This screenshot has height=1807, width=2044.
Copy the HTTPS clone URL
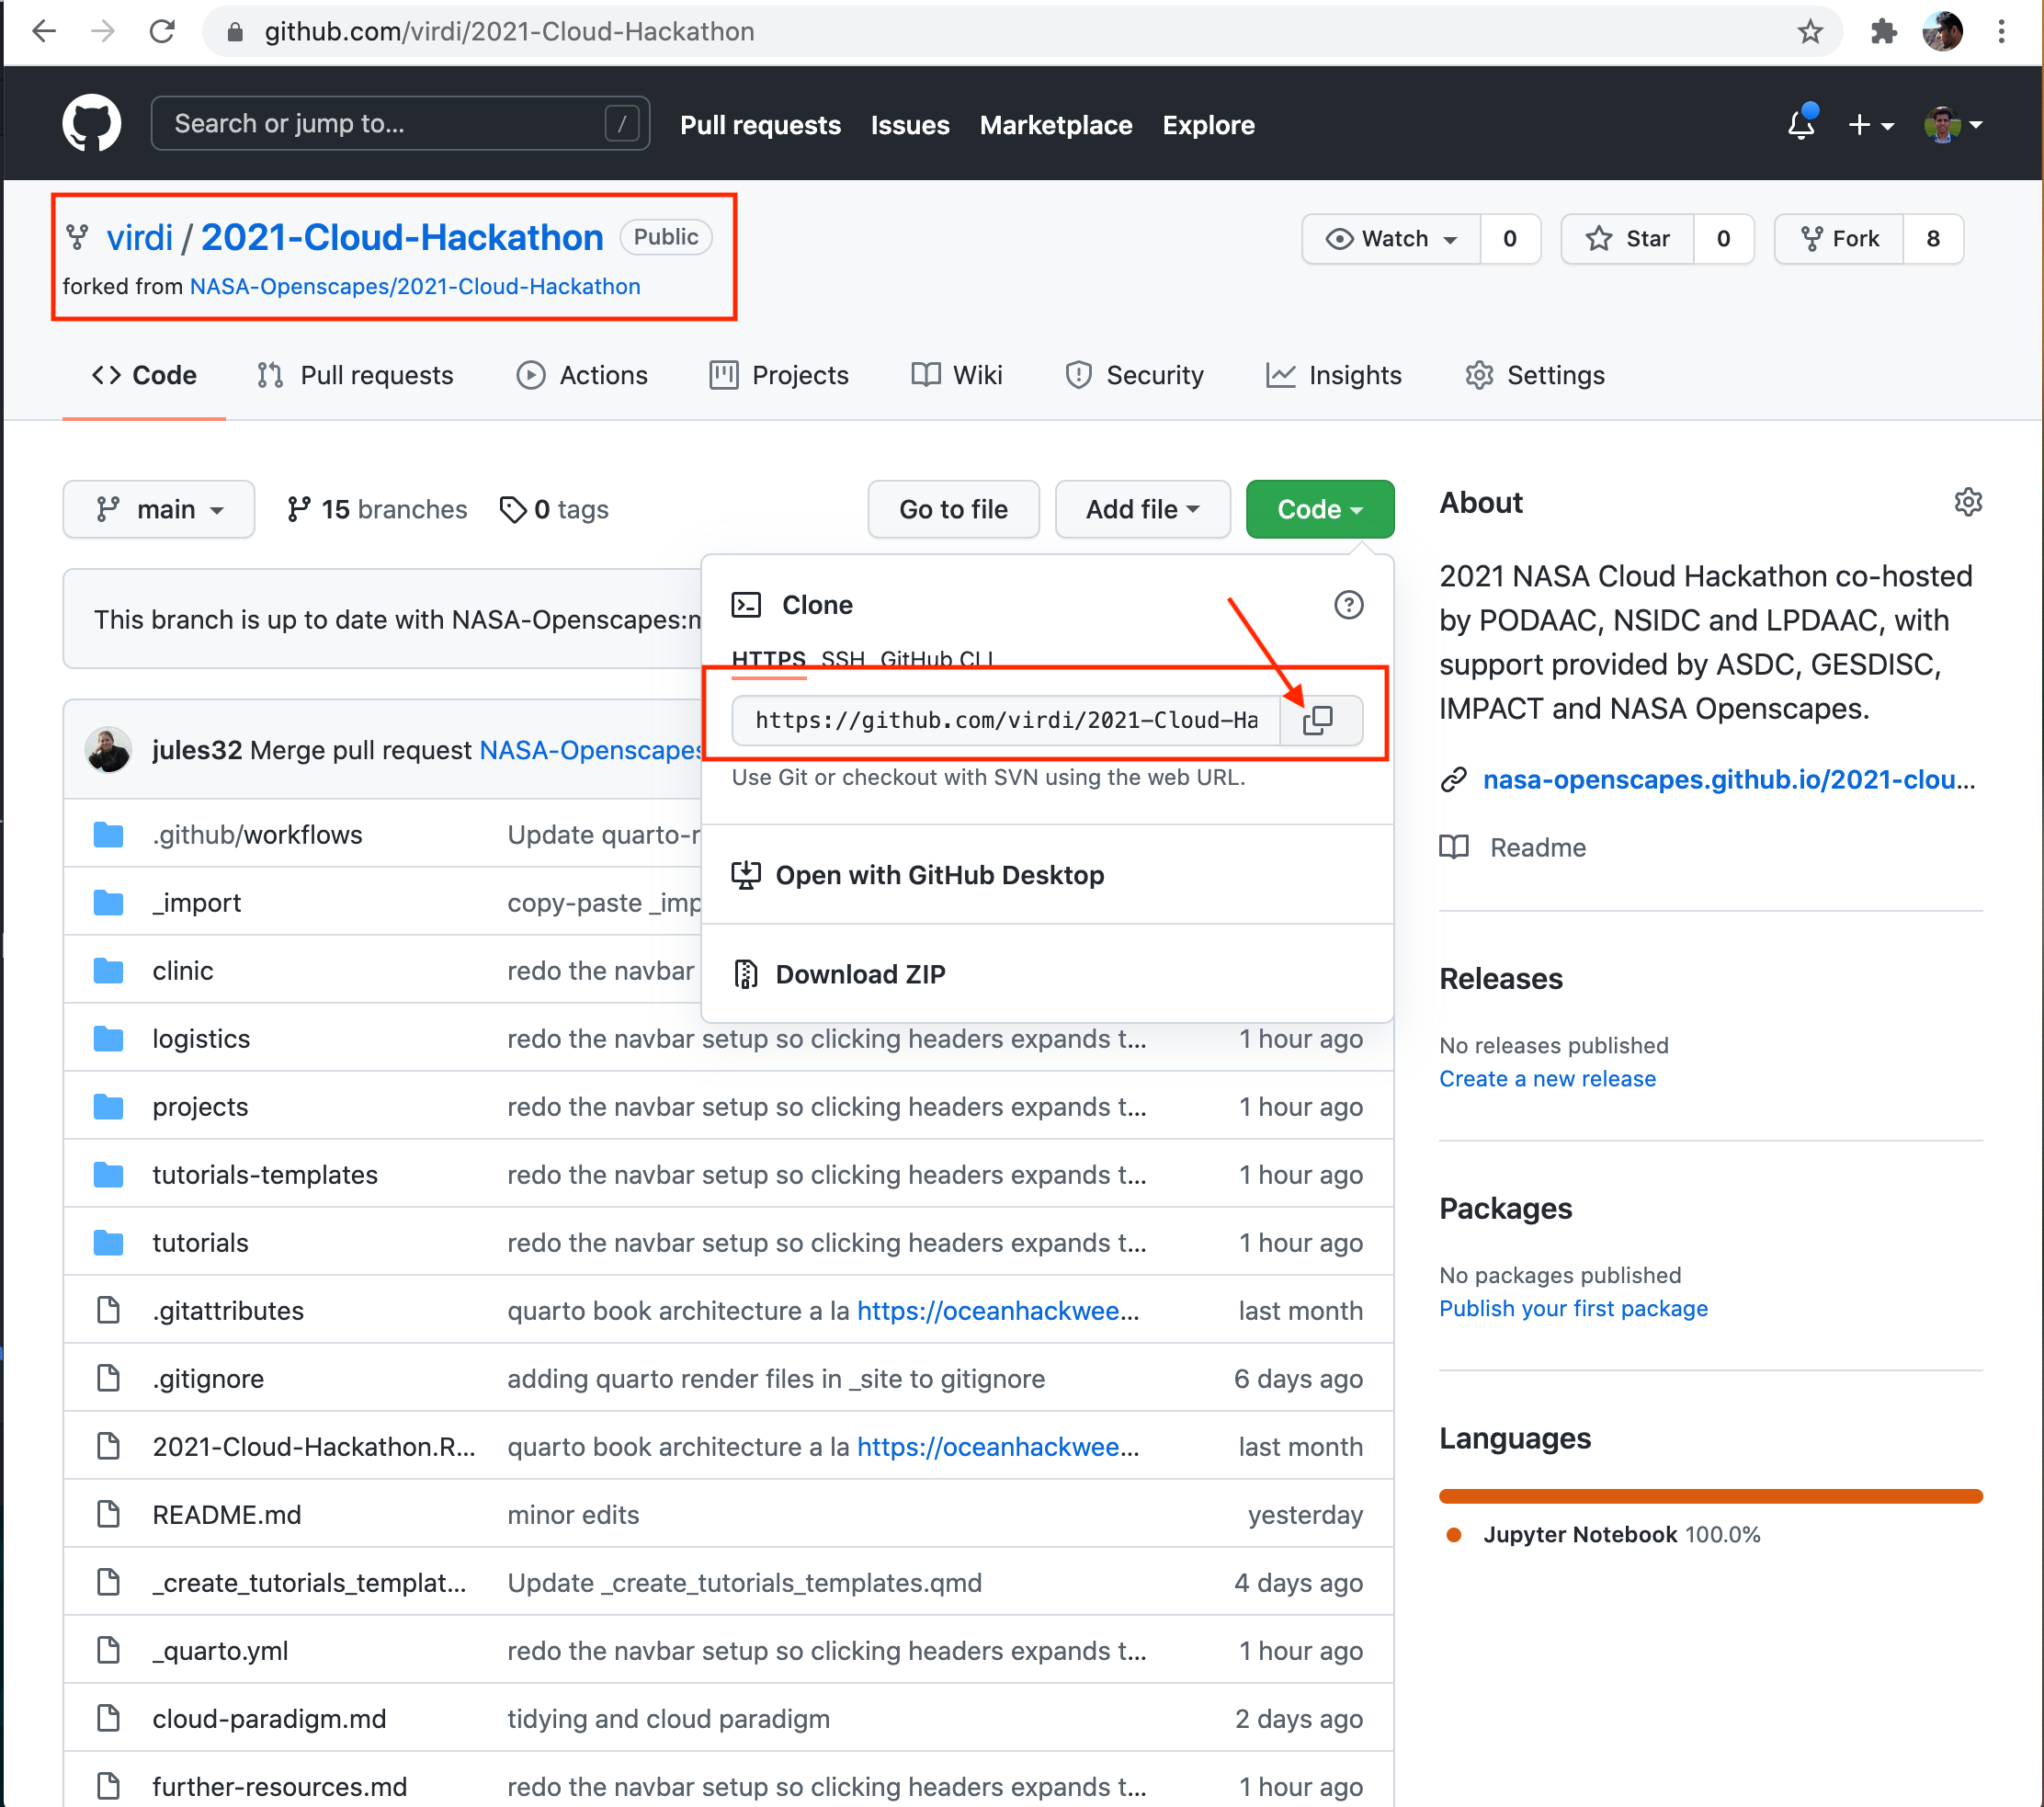click(1319, 720)
